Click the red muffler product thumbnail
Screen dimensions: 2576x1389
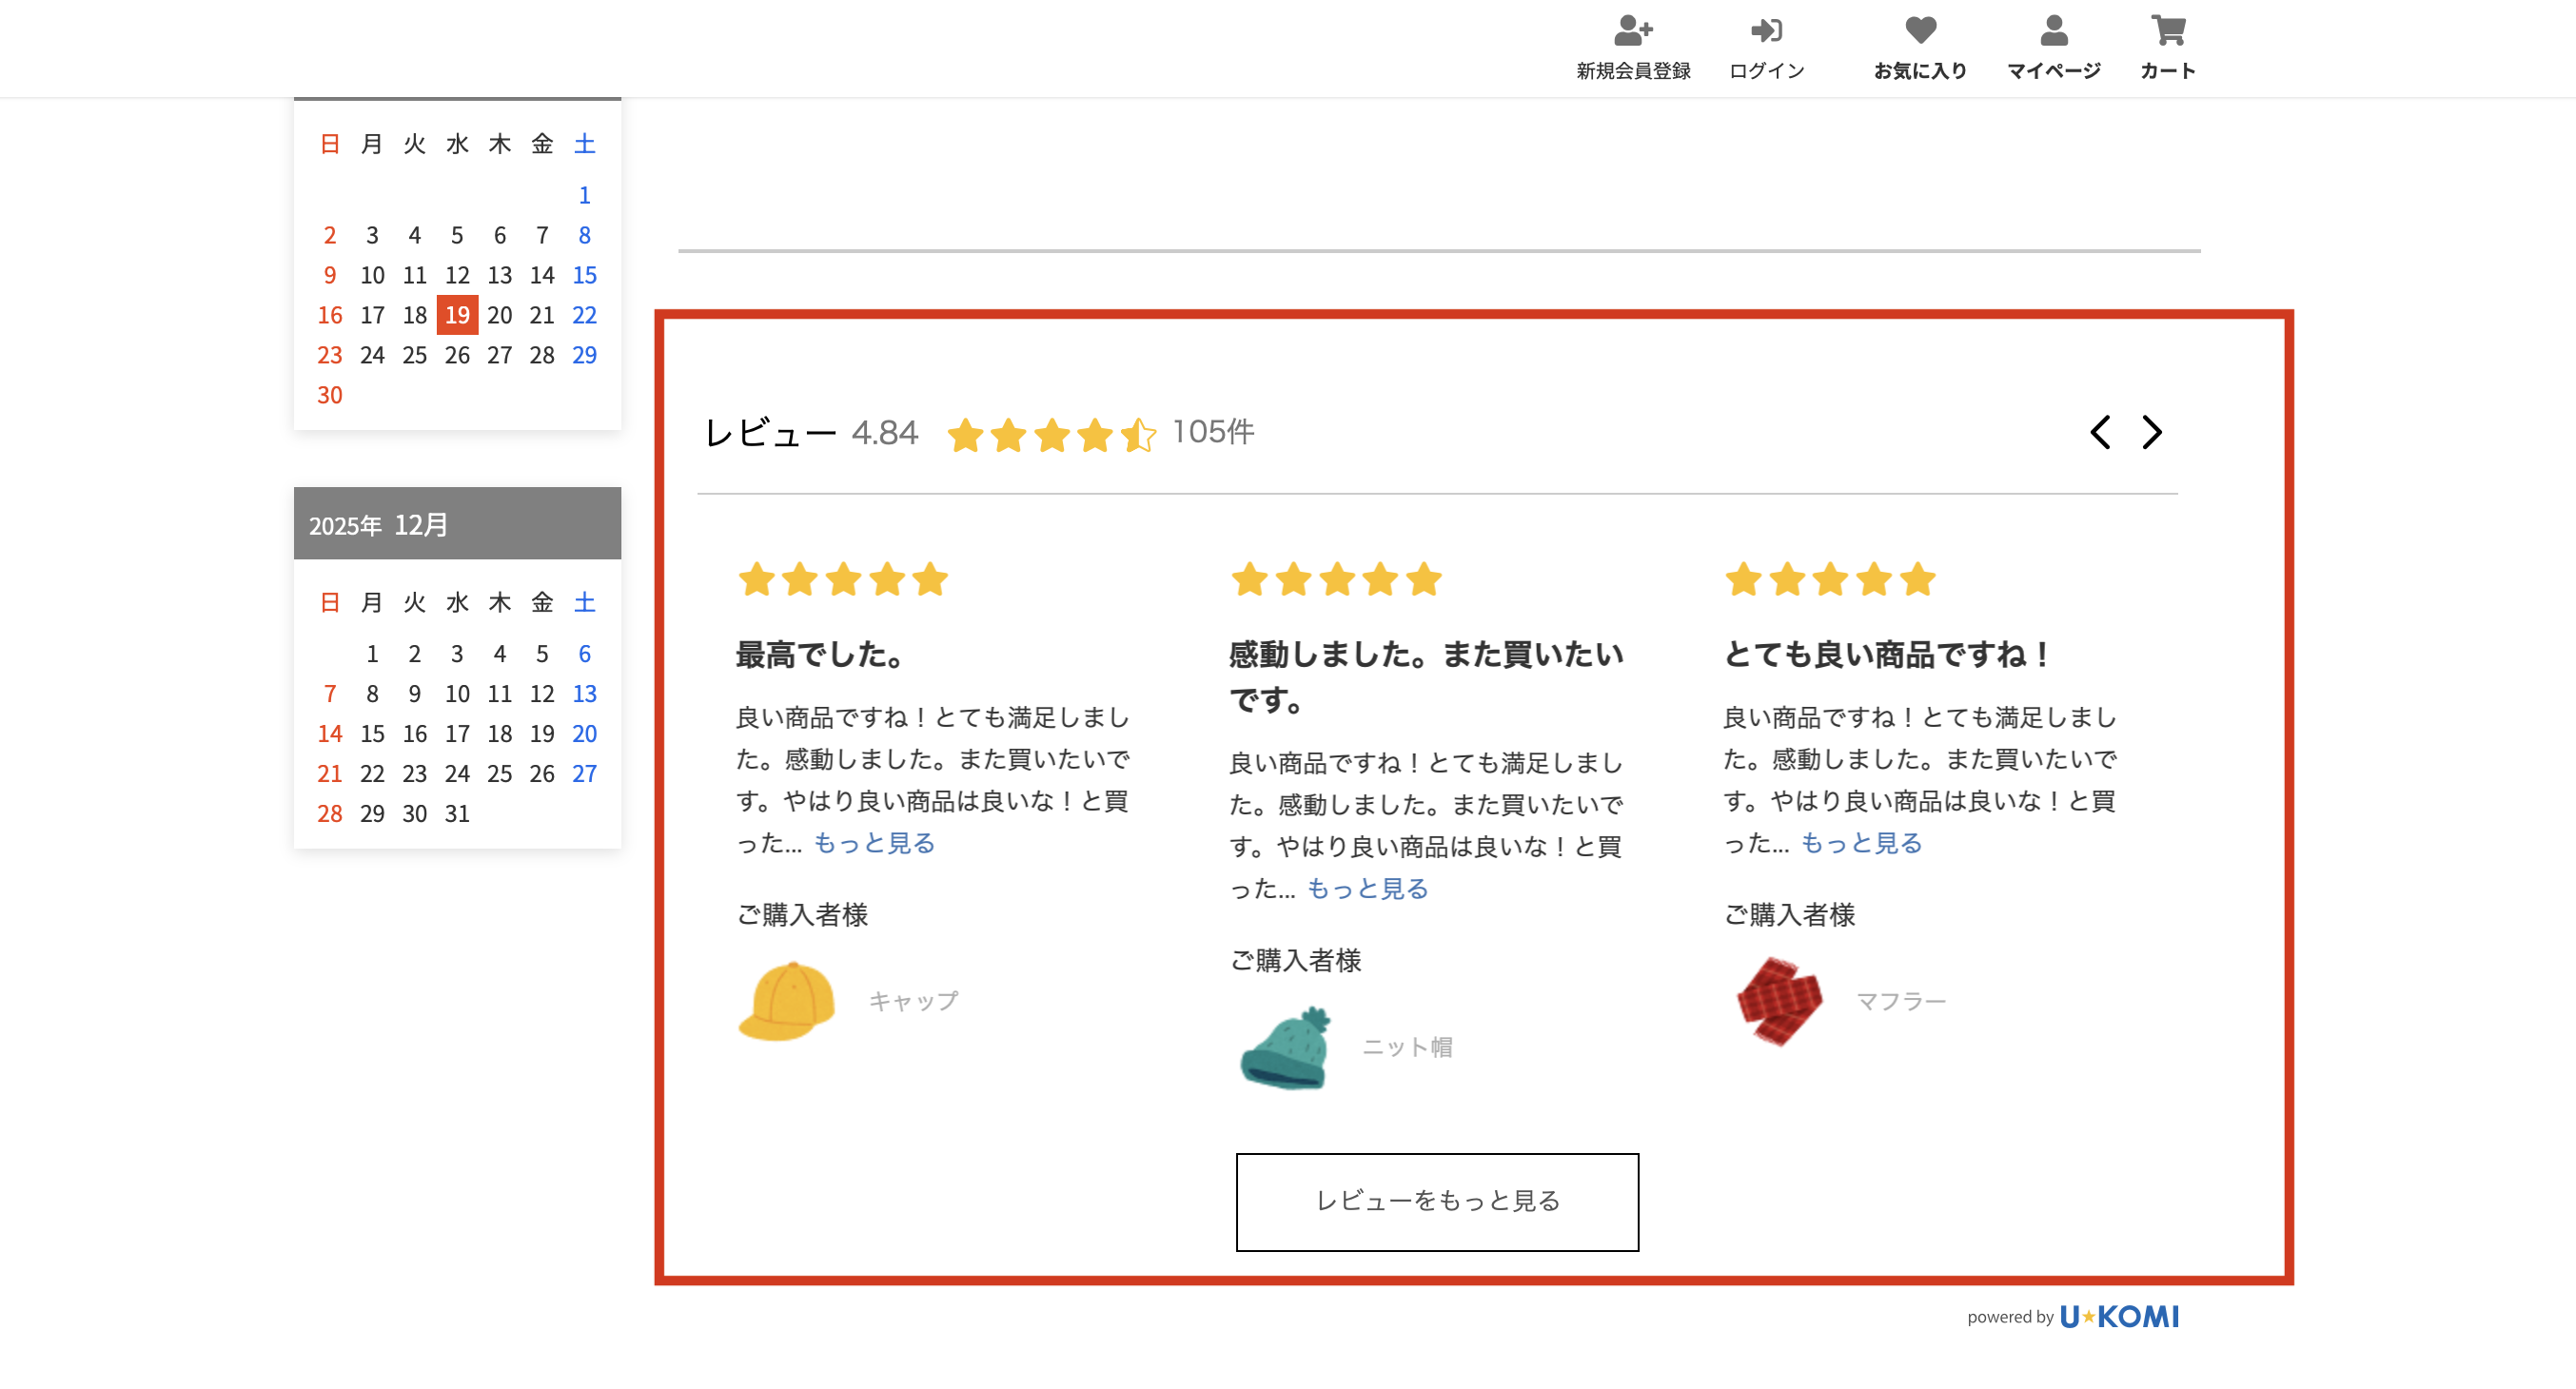(1779, 1001)
